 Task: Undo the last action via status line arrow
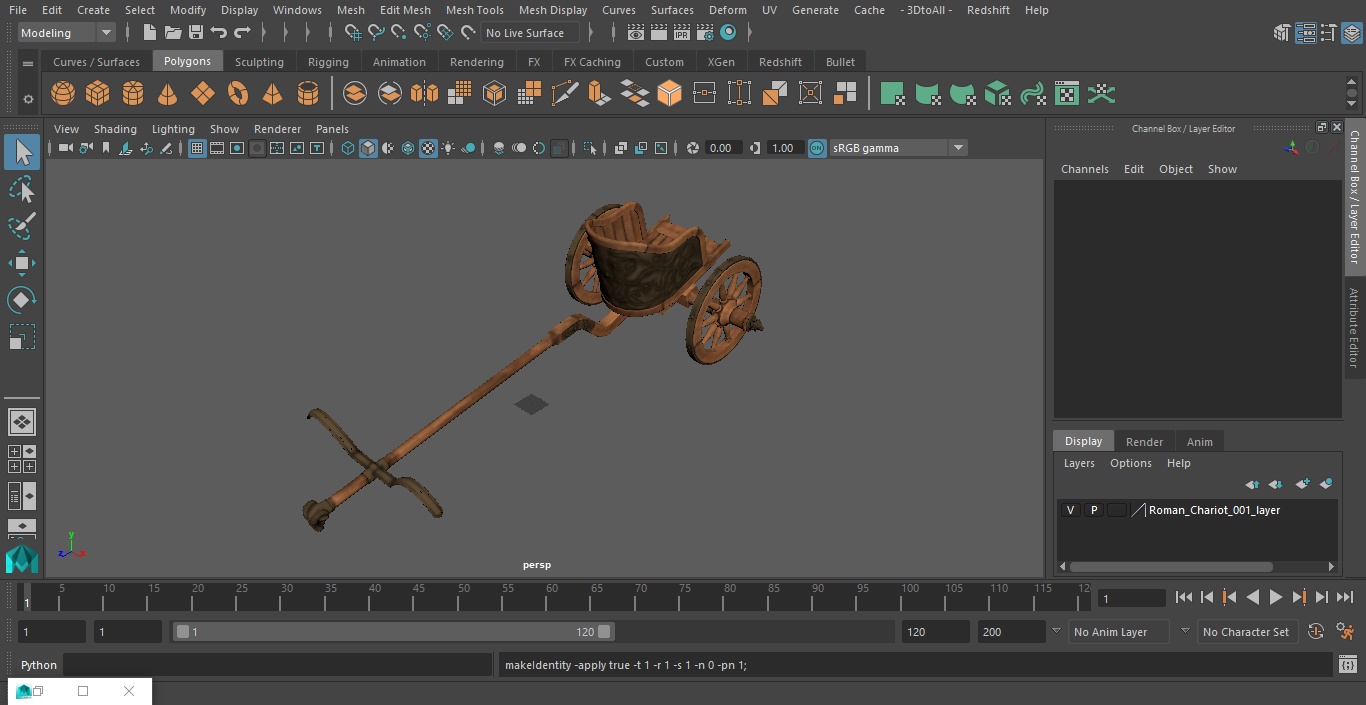[219, 33]
